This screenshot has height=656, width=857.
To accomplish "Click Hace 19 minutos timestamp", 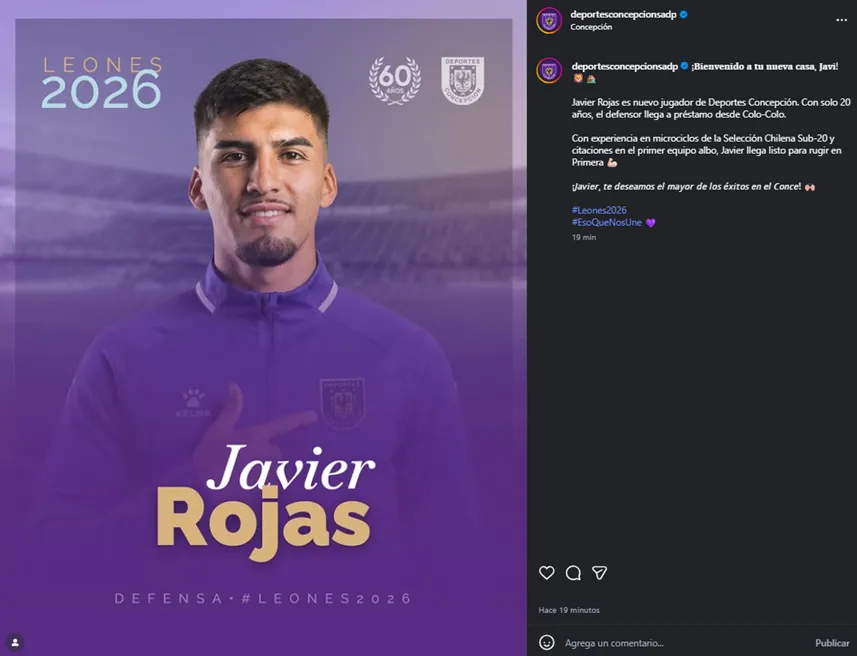I will [569, 610].
